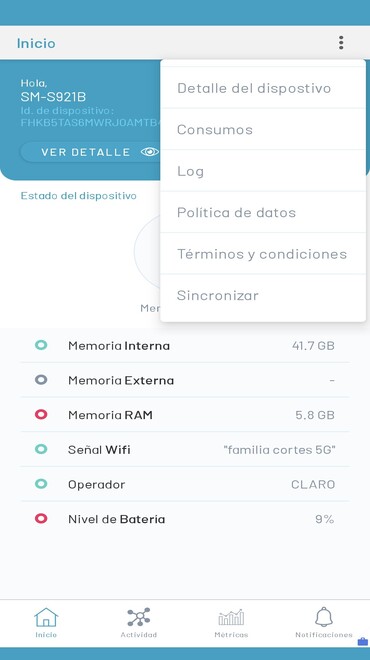Open Política de datos
The width and height of the screenshot is (370, 660).
point(263,212)
